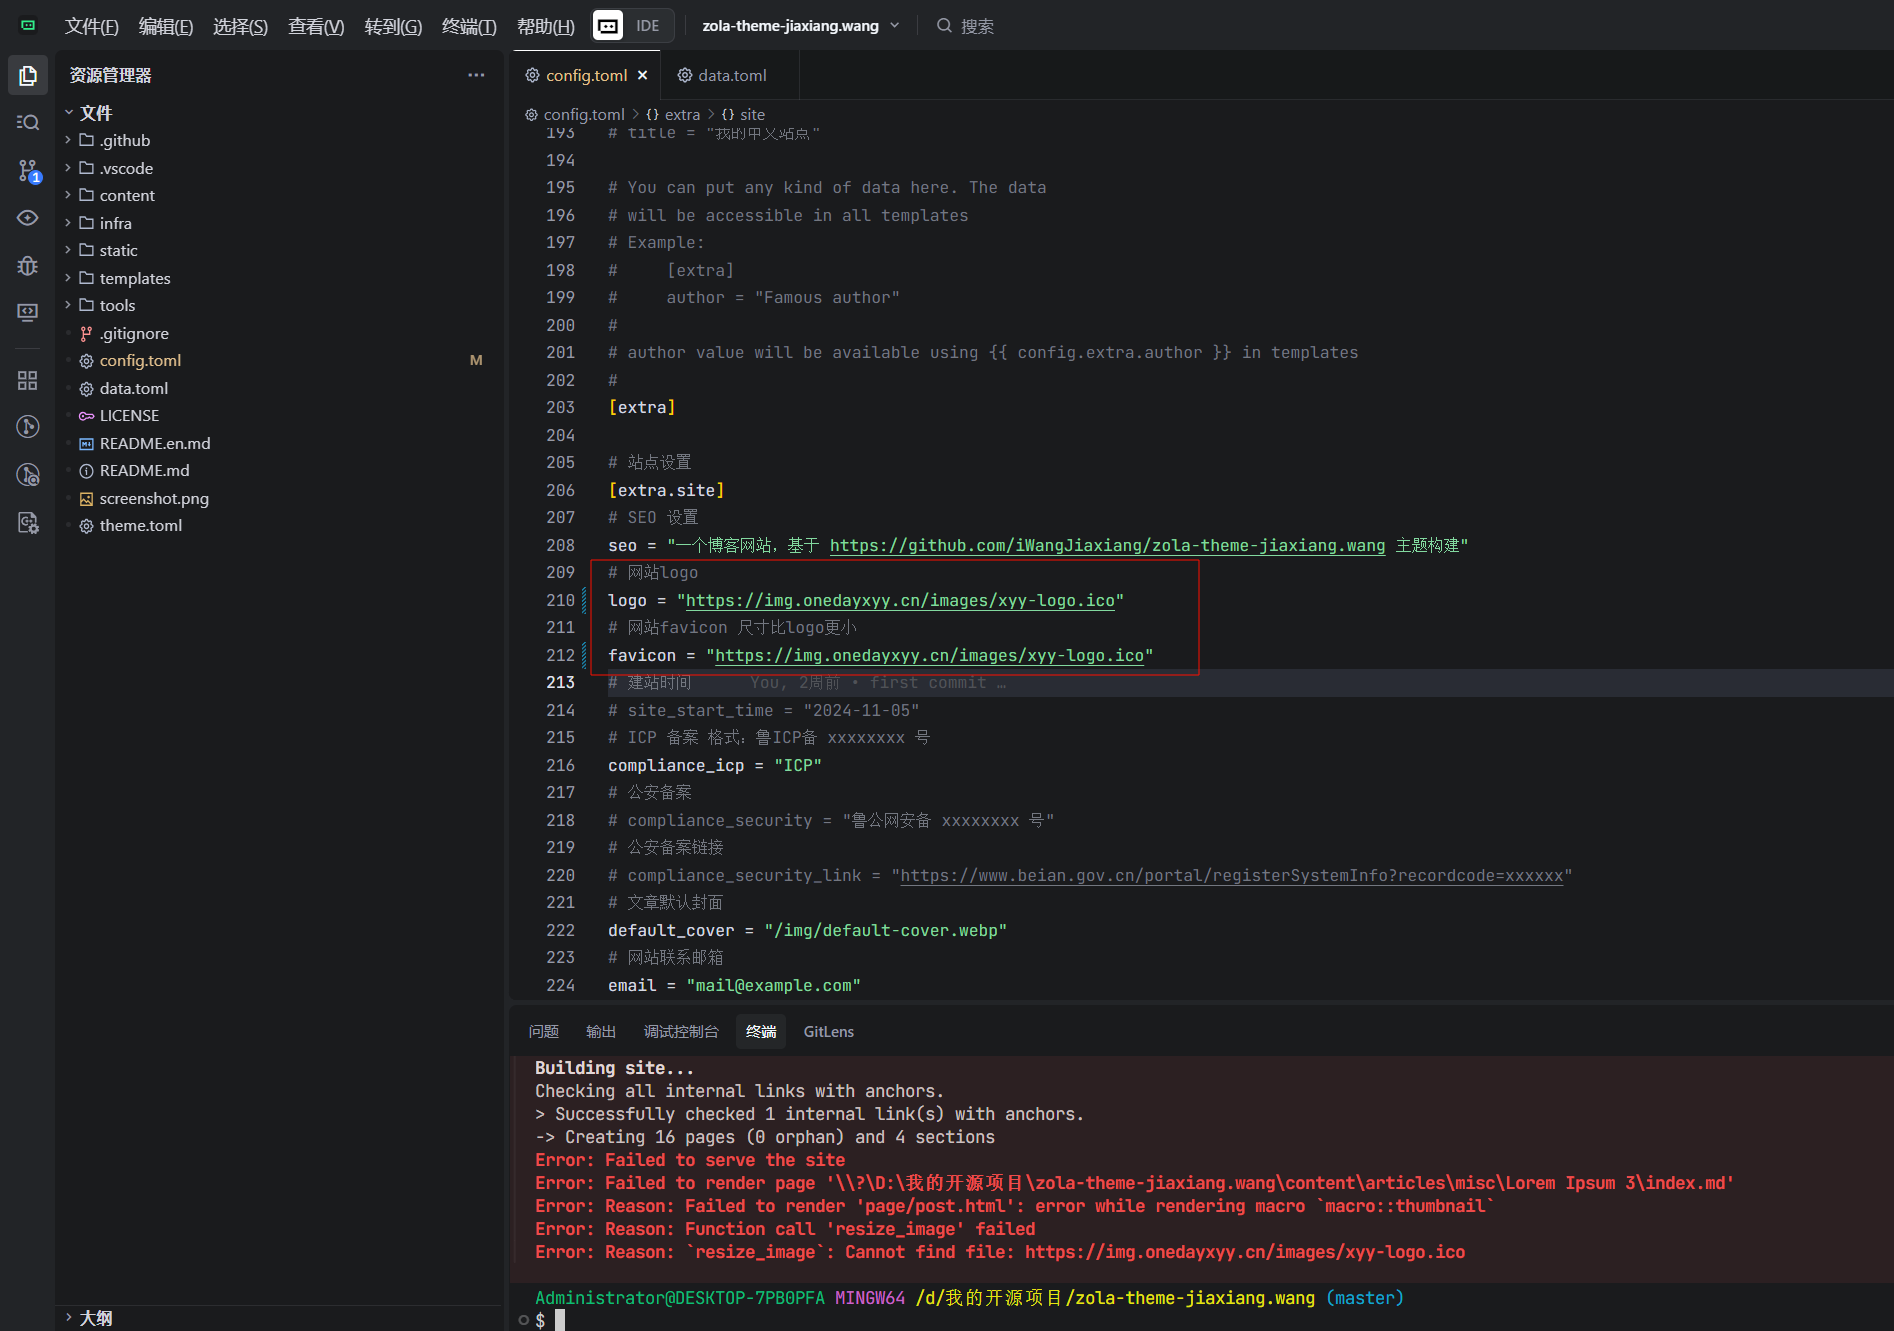The image size is (1894, 1331).
Task: Switch to the GitLens panel tab
Action: click(x=829, y=1031)
